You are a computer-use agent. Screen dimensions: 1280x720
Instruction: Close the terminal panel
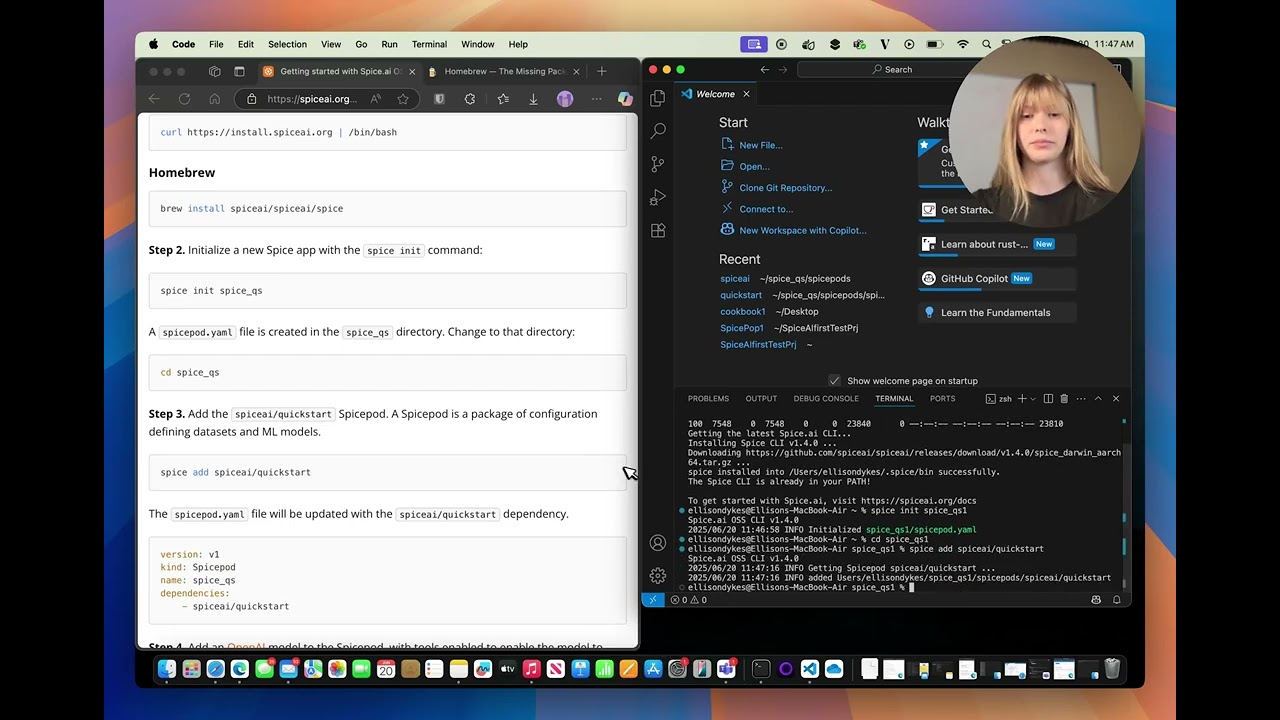click(x=1116, y=399)
